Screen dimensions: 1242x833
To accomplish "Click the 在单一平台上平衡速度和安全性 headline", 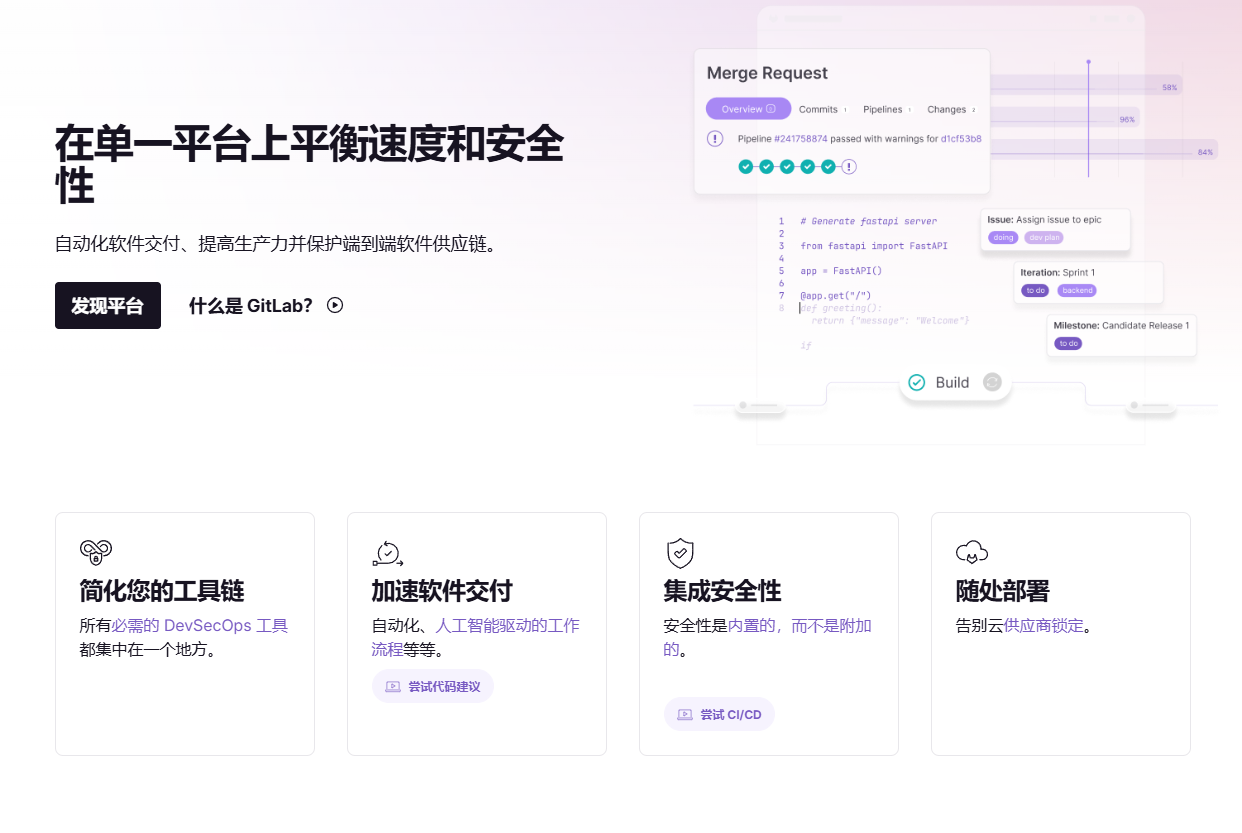I will (309, 166).
